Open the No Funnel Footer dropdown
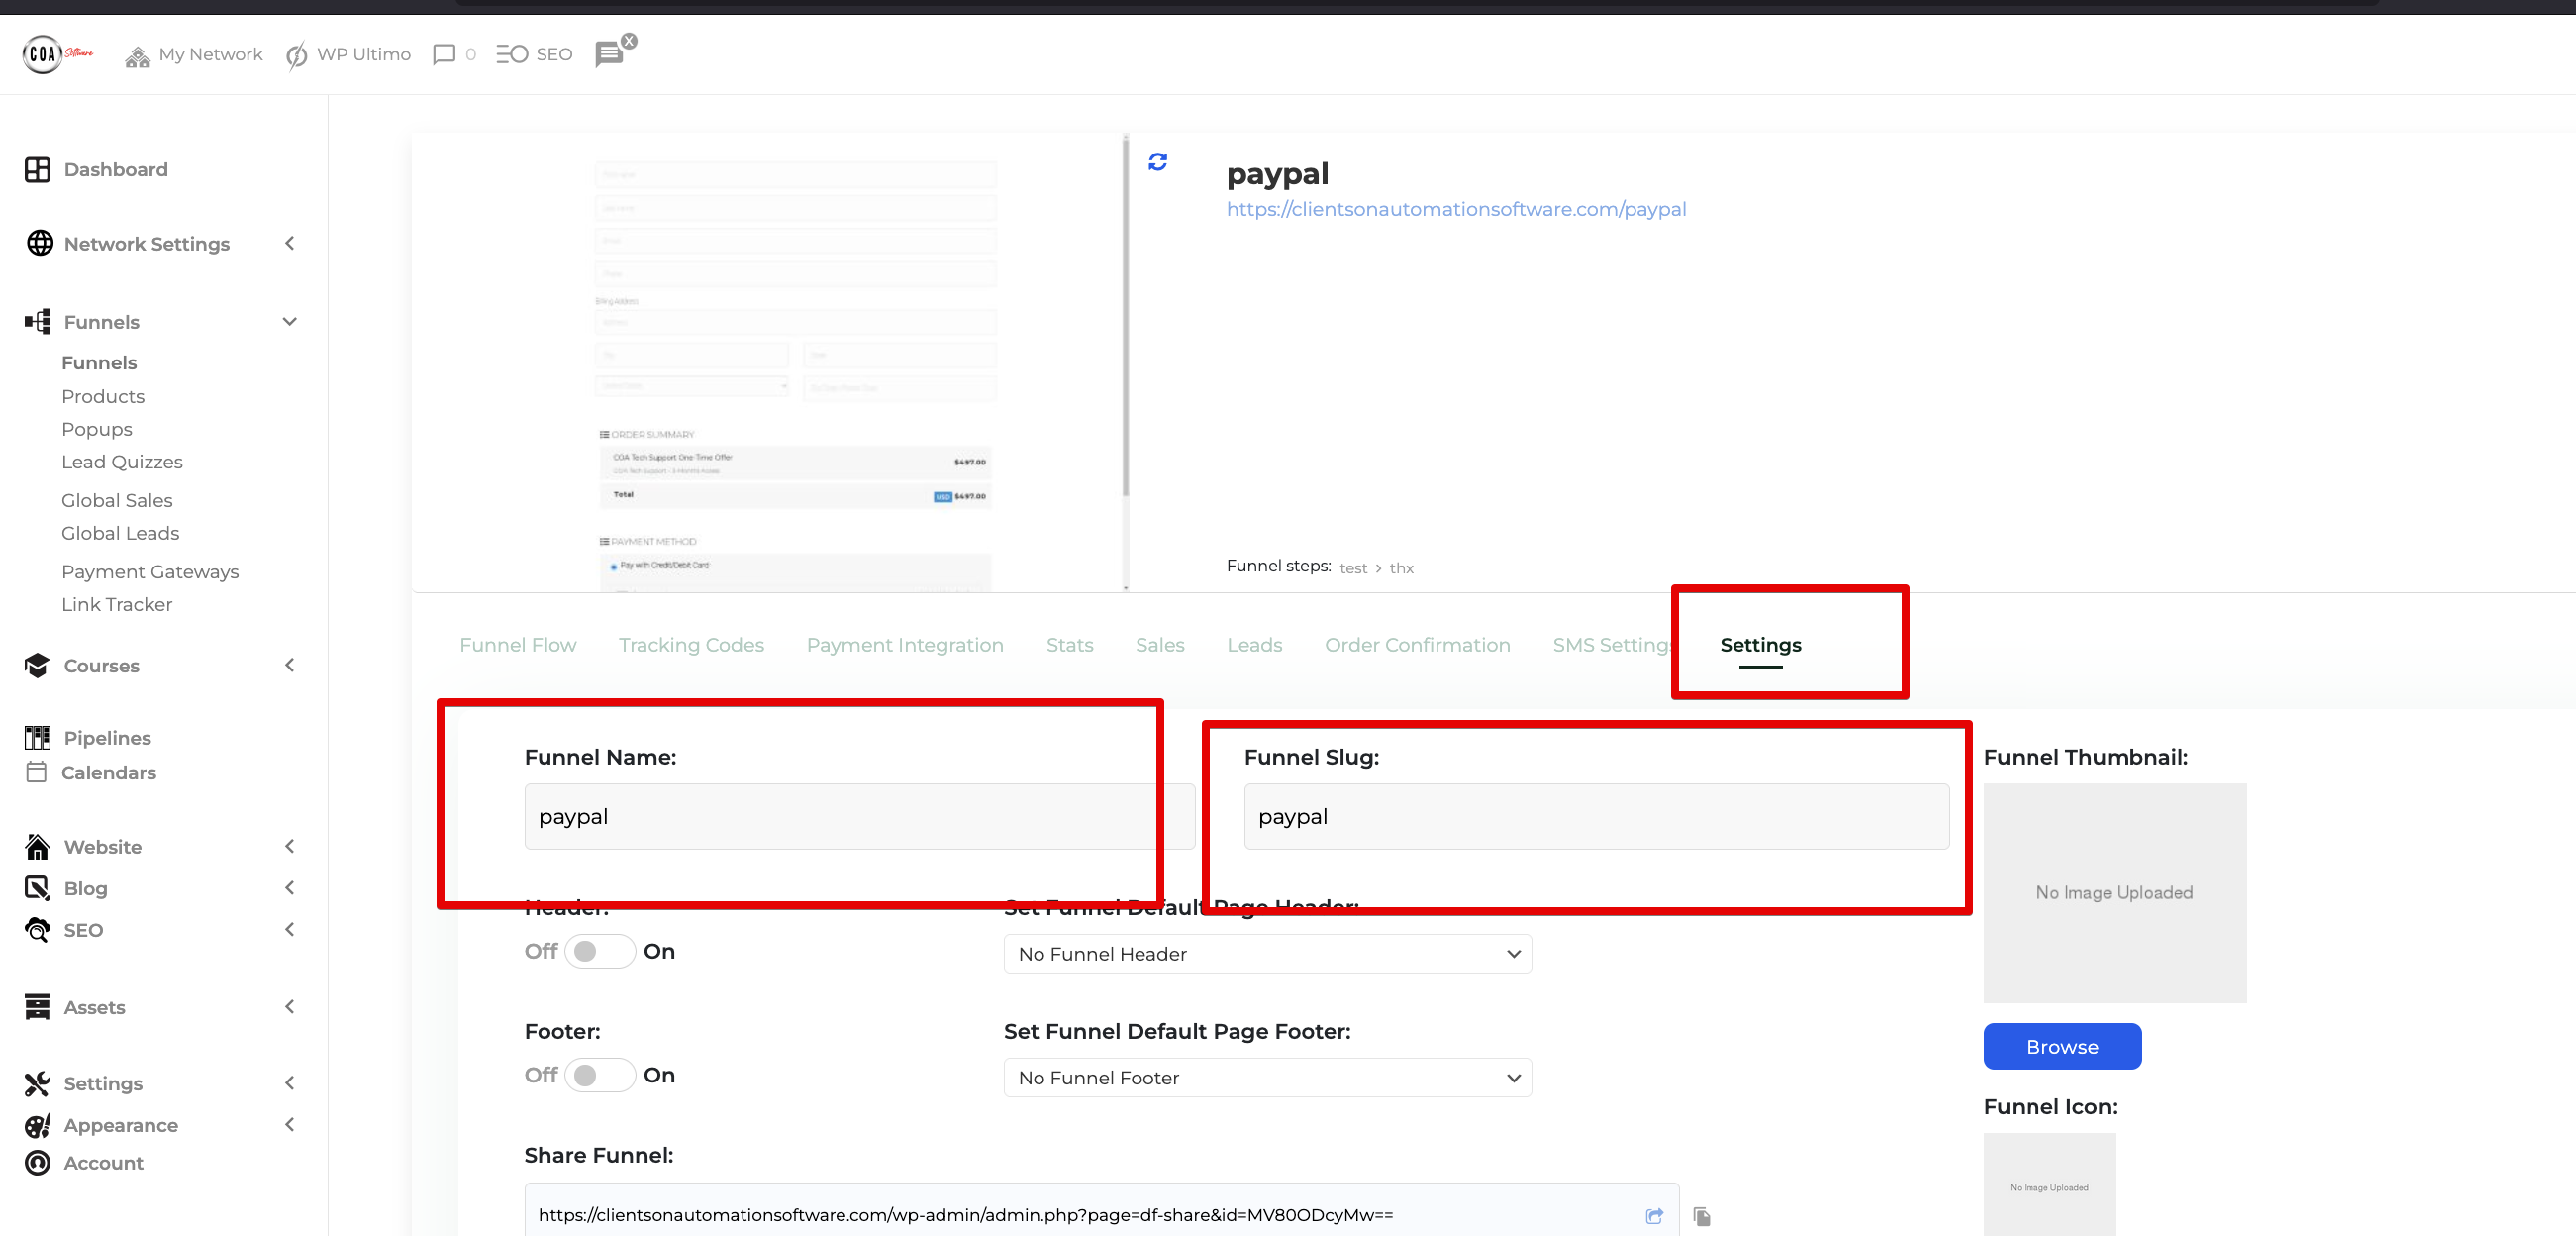 [1266, 1077]
